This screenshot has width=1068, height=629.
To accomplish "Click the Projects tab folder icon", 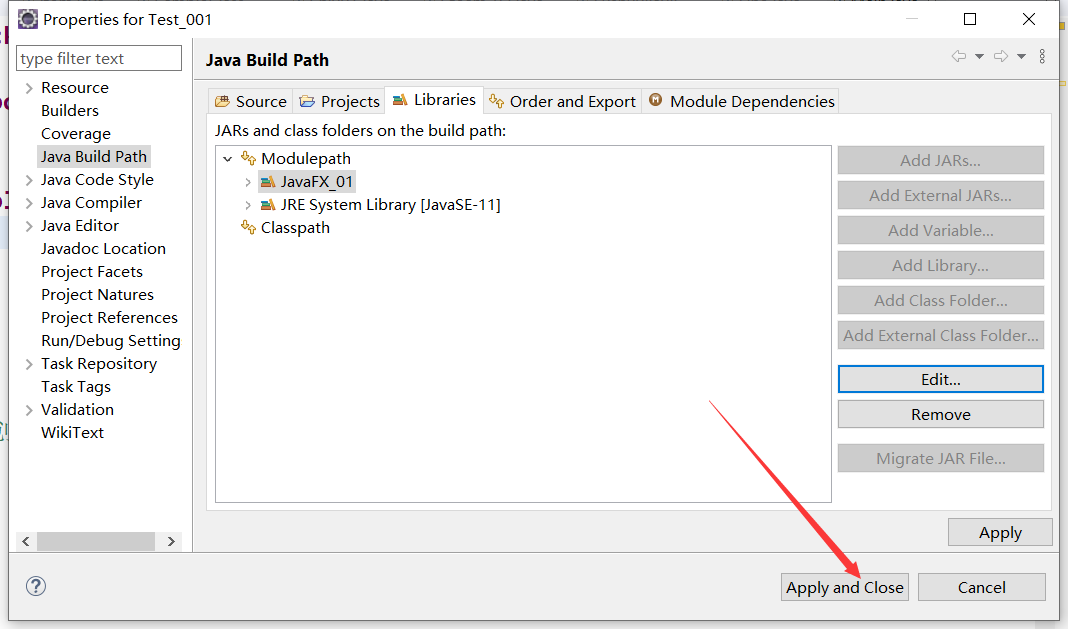I will point(306,100).
